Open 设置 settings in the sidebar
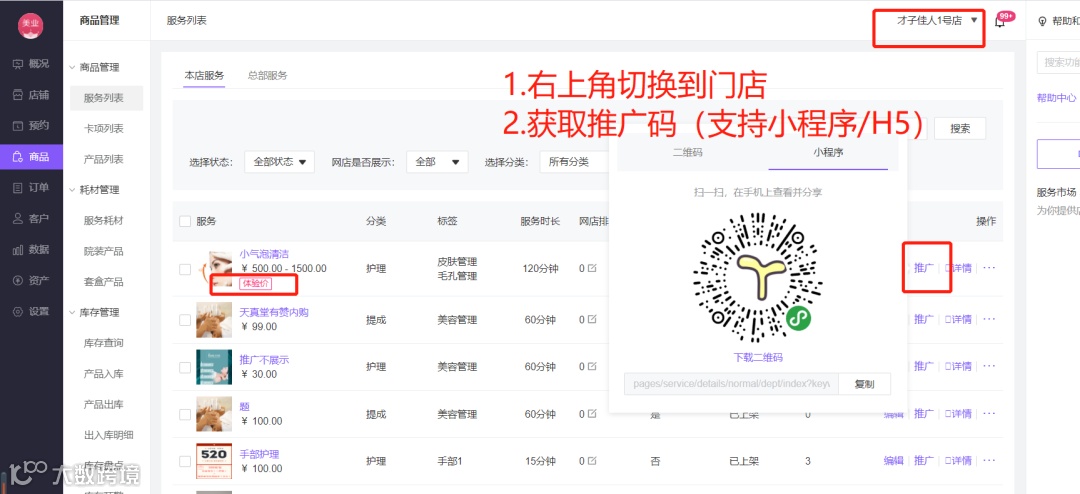This screenshot has height=494, width=1080. 31,311
